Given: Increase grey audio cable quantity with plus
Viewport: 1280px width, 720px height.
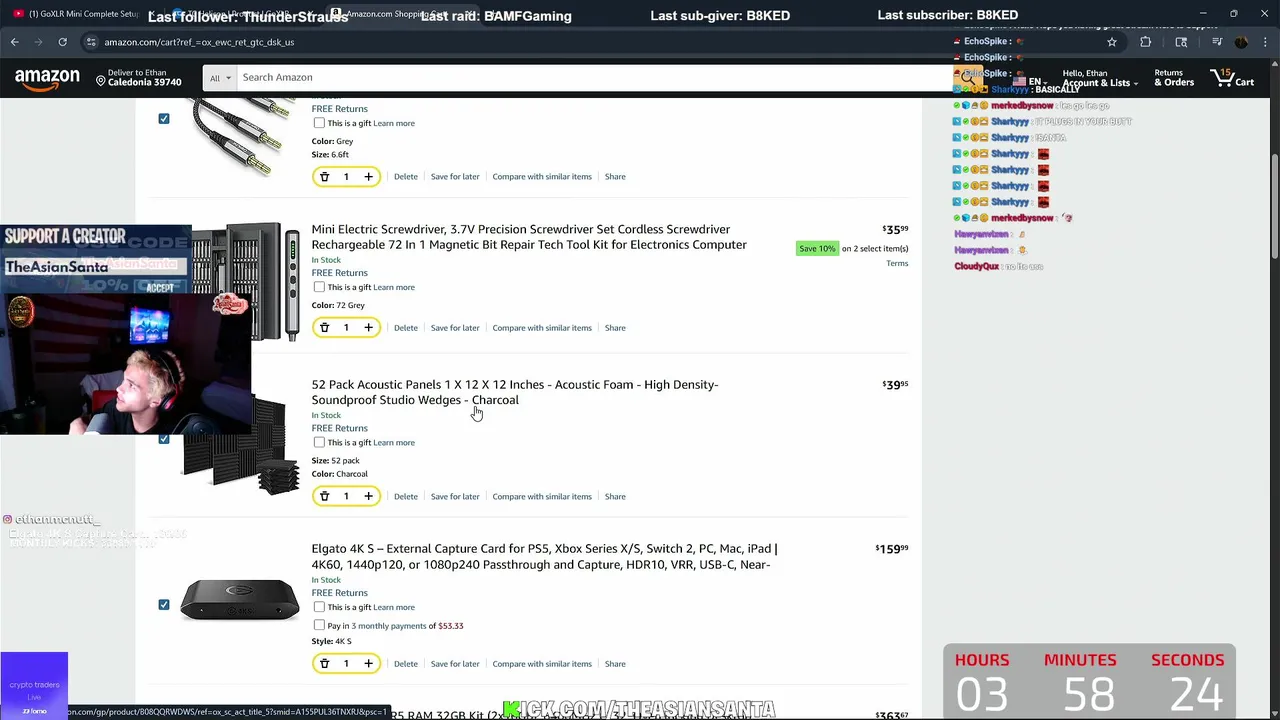Looking at the screenshot, I should [368, 177].
